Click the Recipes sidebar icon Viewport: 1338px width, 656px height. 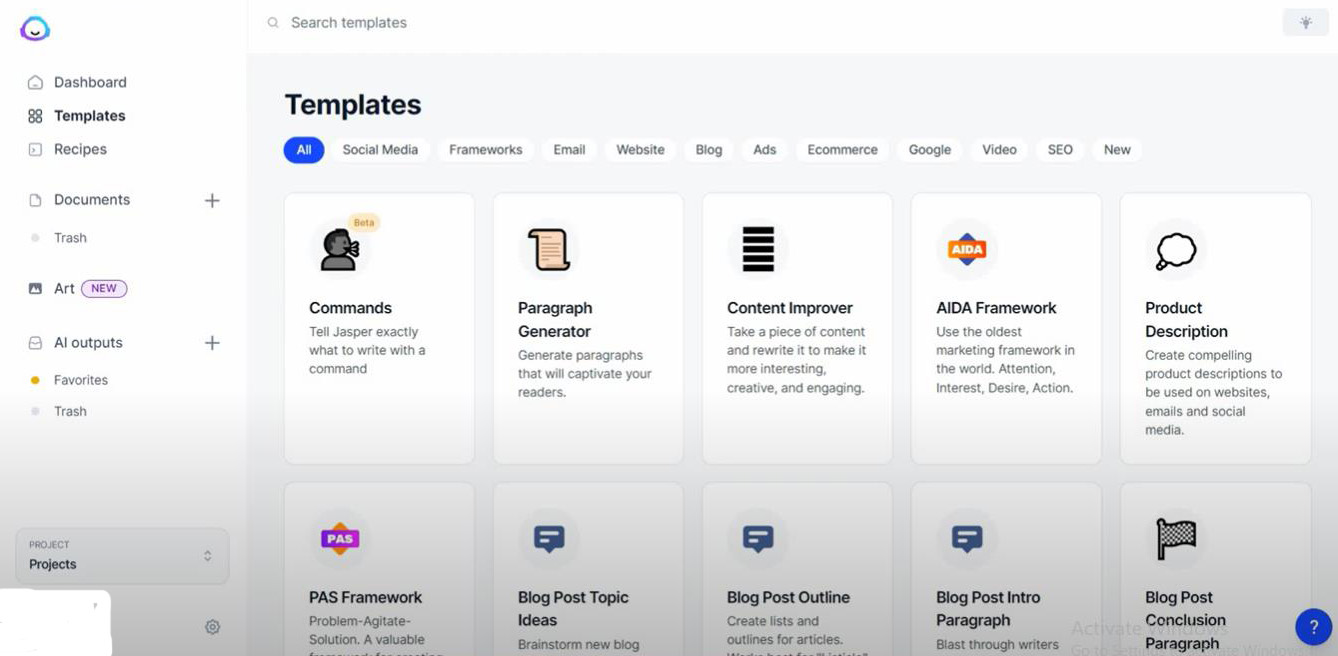35,149
